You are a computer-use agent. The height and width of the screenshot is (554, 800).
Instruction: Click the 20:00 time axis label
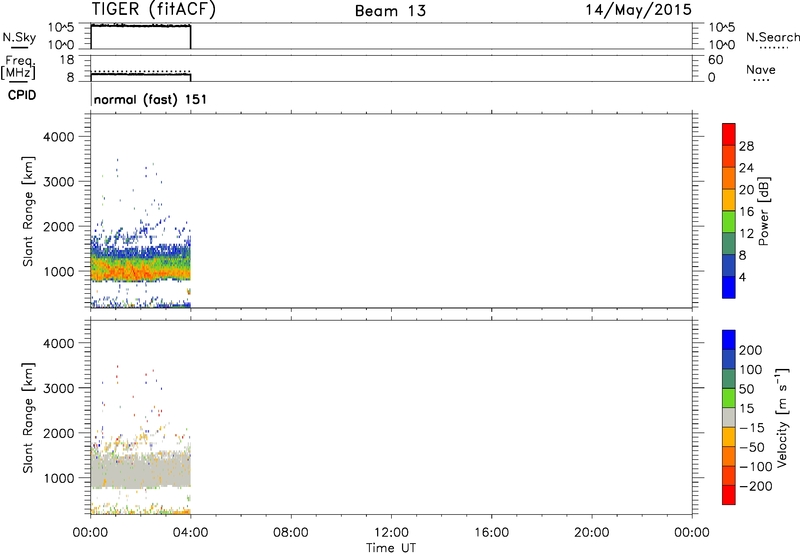592,533
